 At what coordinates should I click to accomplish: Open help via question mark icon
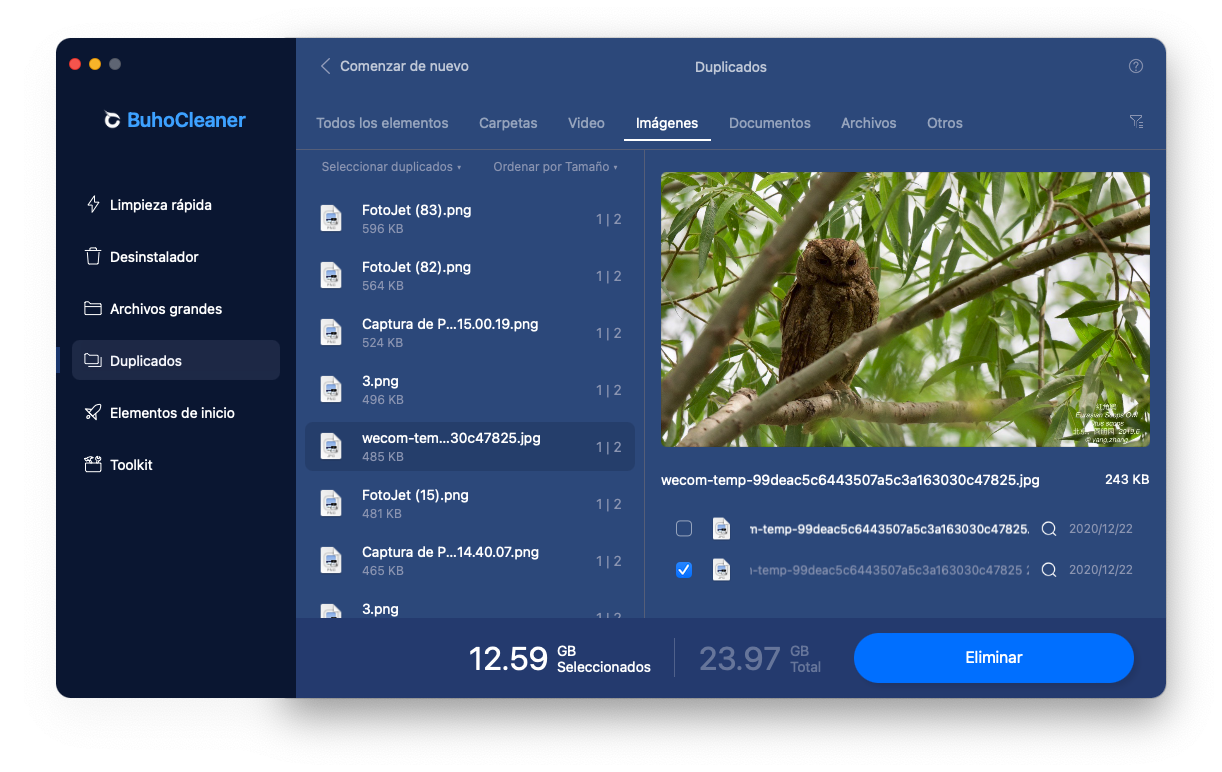1135,66
